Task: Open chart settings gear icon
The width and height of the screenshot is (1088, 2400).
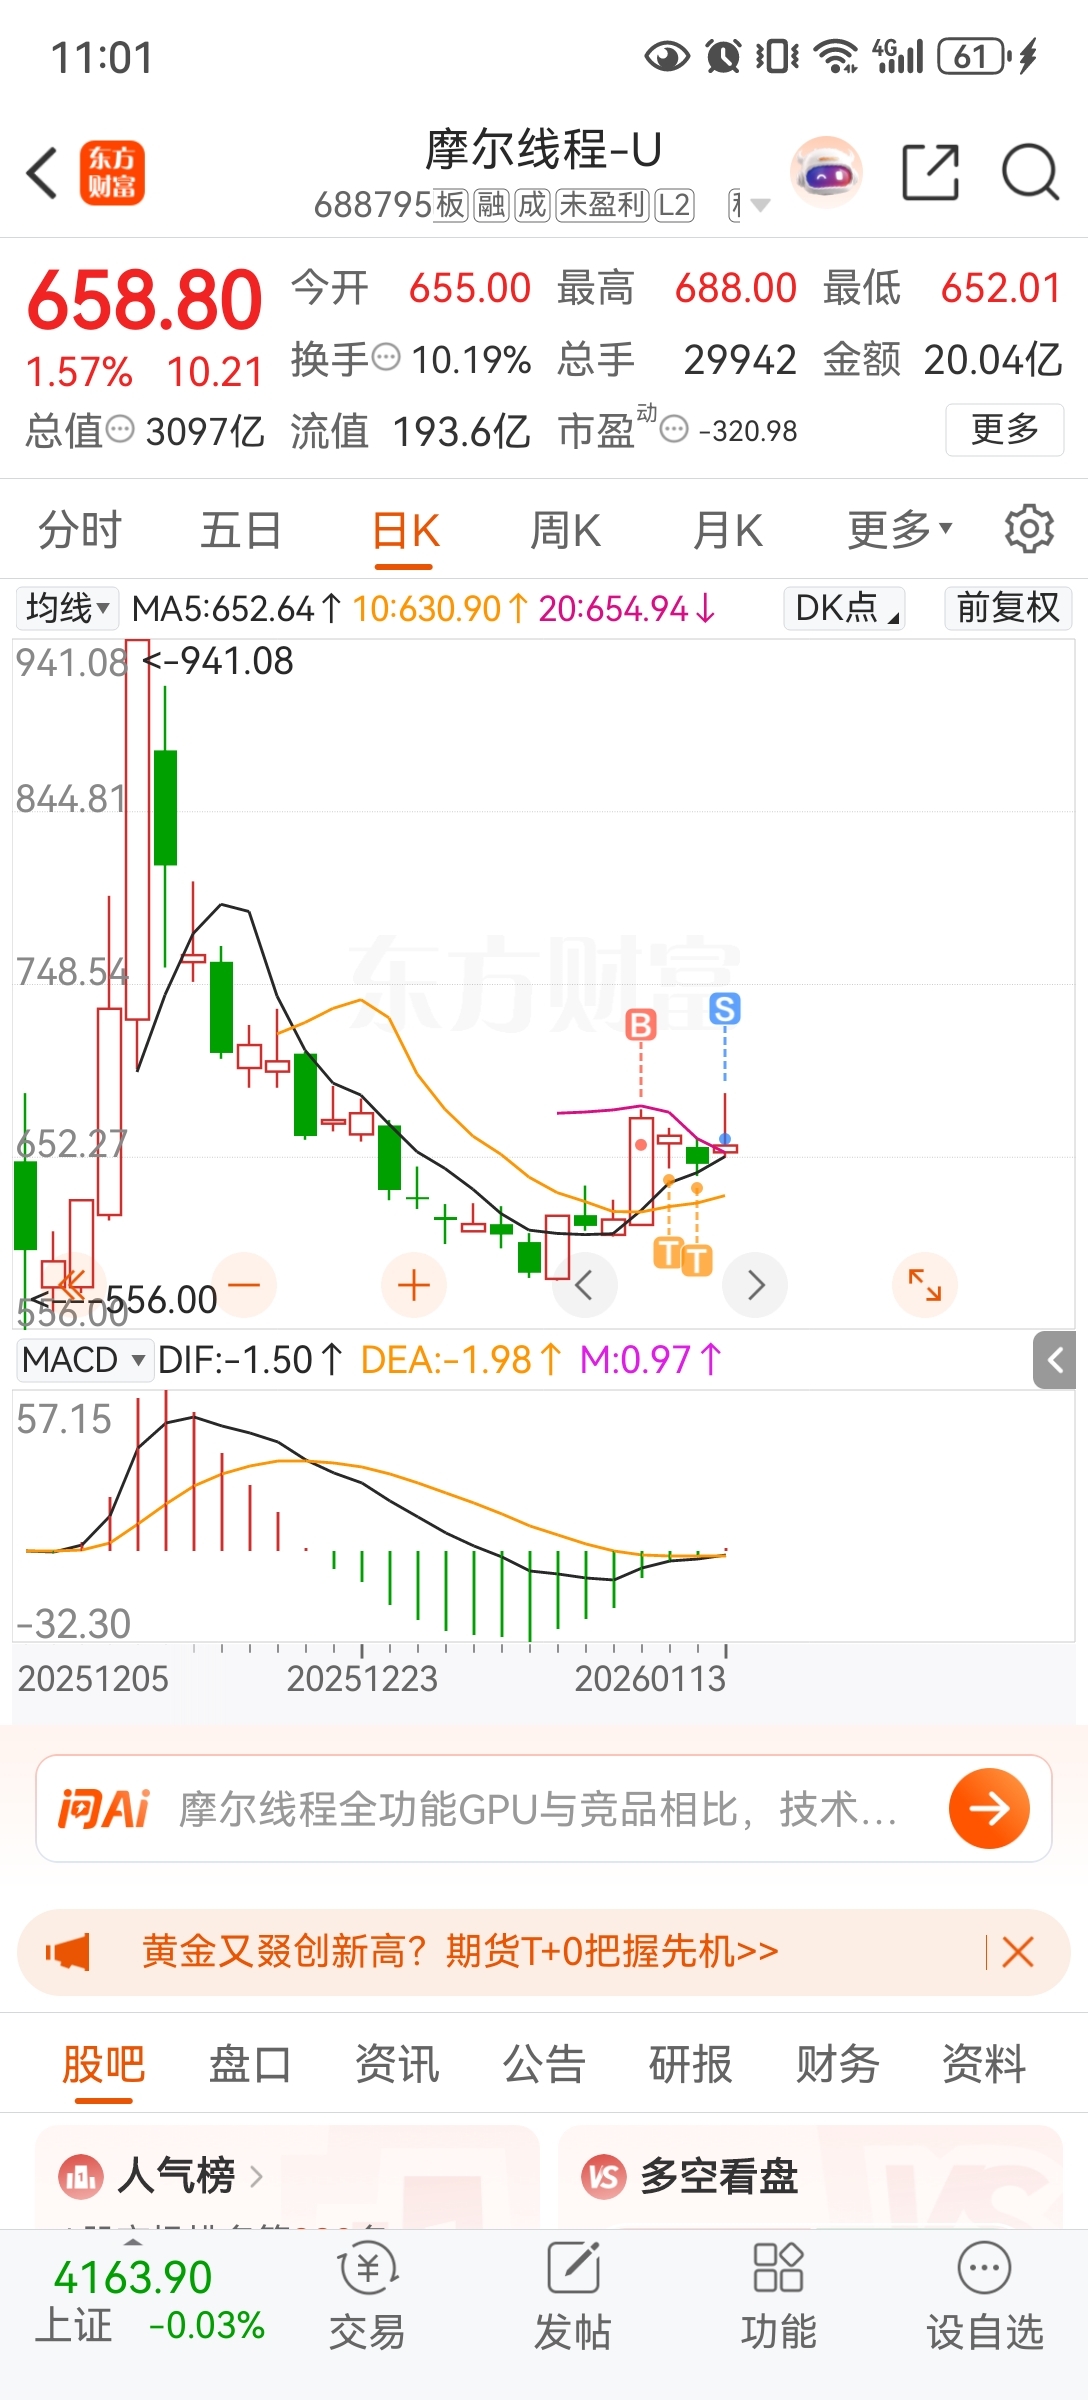Action: [x=1029, y=529]
